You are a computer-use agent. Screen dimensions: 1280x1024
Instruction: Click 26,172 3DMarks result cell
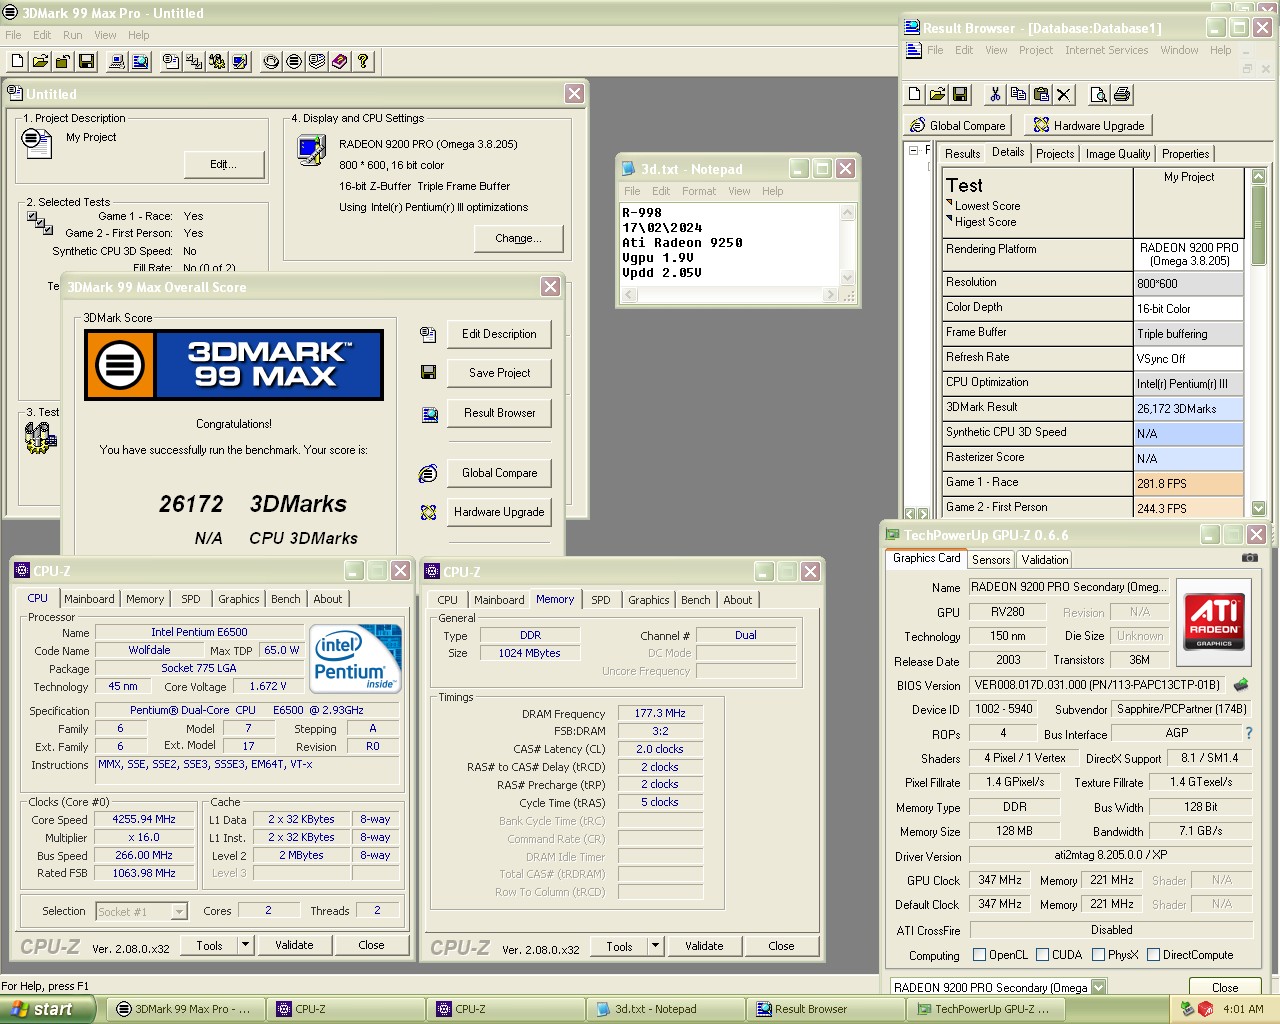point(1188,409)
